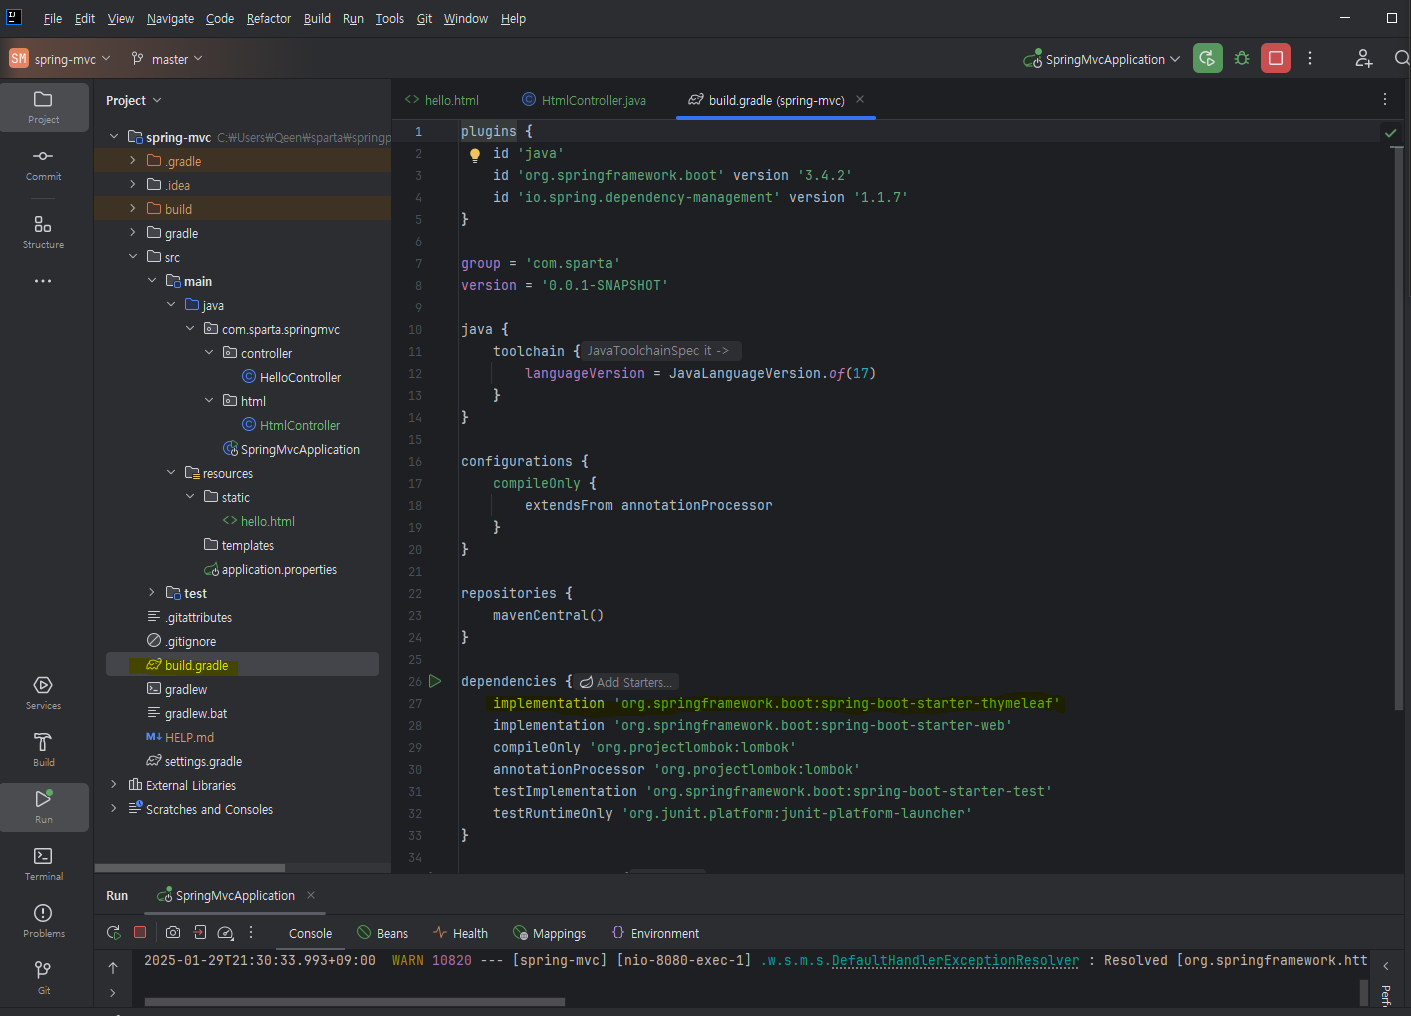
Task: Click the up arrow in the console gutter
Action: (x=113, y=967)
